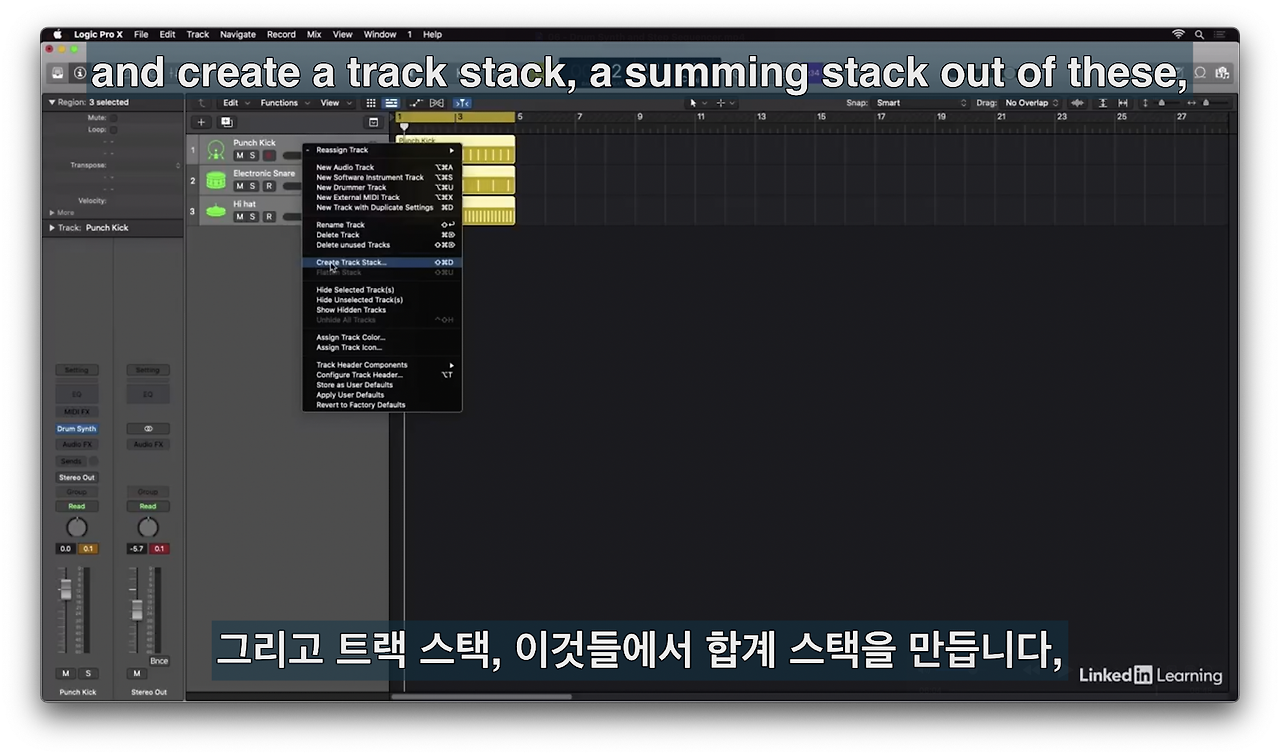
Task: Click the Punch Kick channel volume fader
Action: click(66, 591)
